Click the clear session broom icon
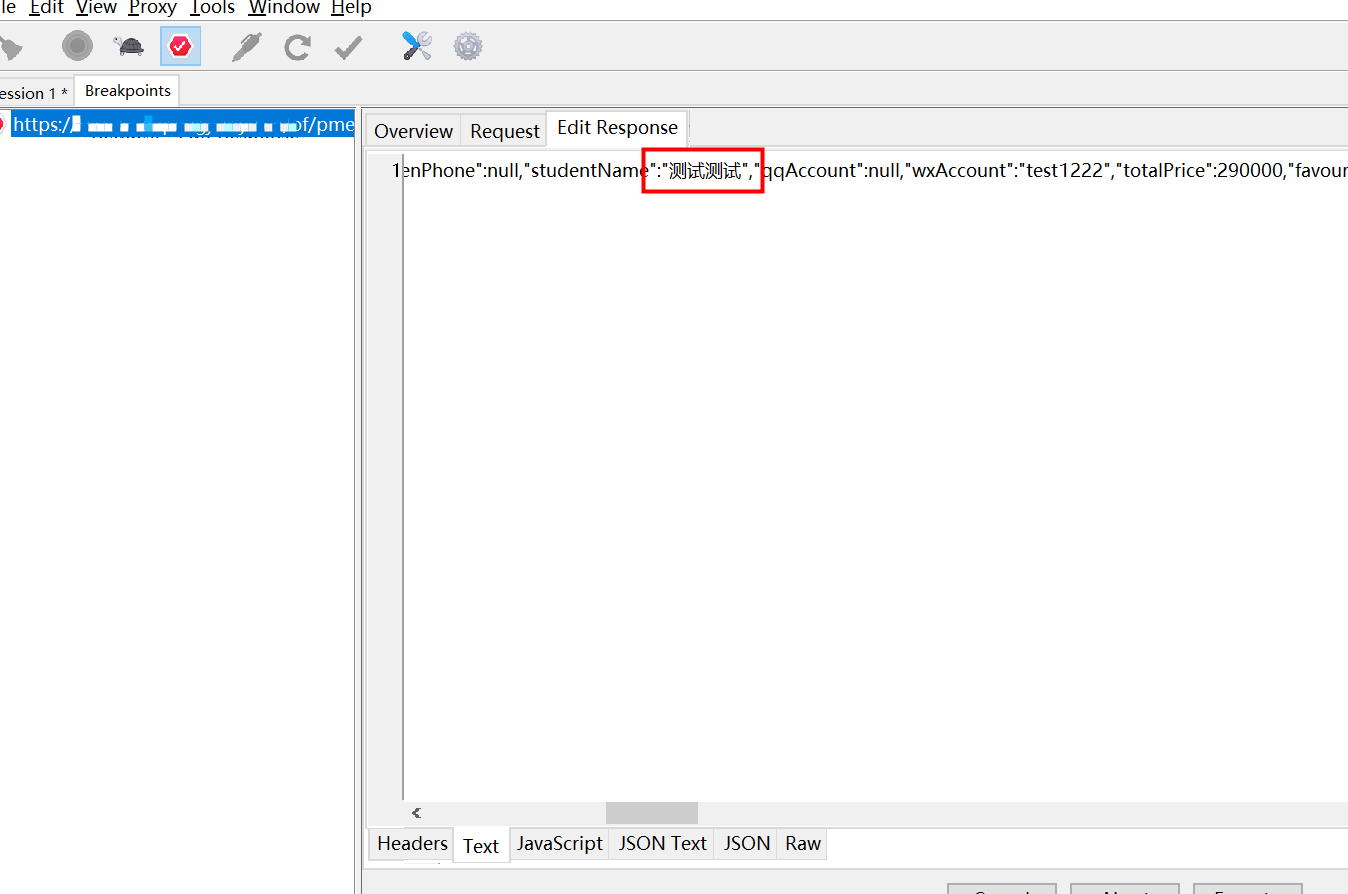 (x=10, y=47)
